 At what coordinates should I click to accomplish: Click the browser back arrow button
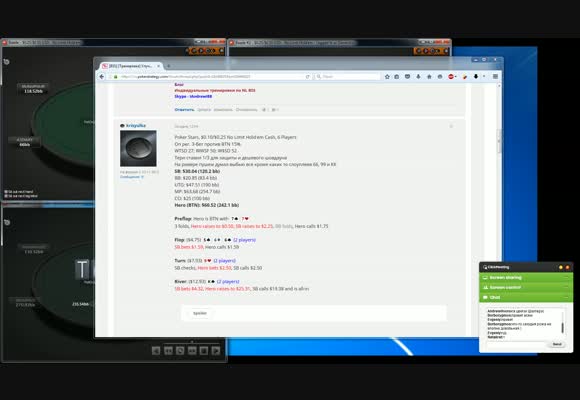[x=102, y=77]
